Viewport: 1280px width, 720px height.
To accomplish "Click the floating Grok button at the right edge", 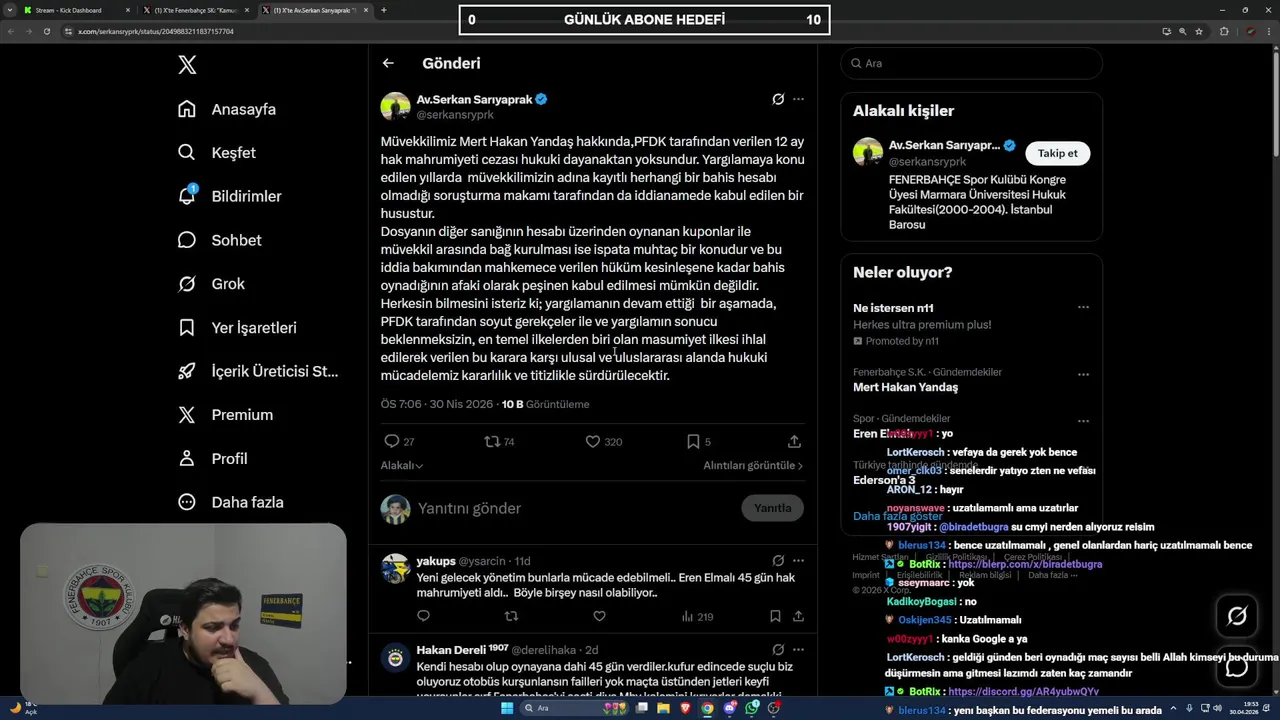I will coord(1237,616).
